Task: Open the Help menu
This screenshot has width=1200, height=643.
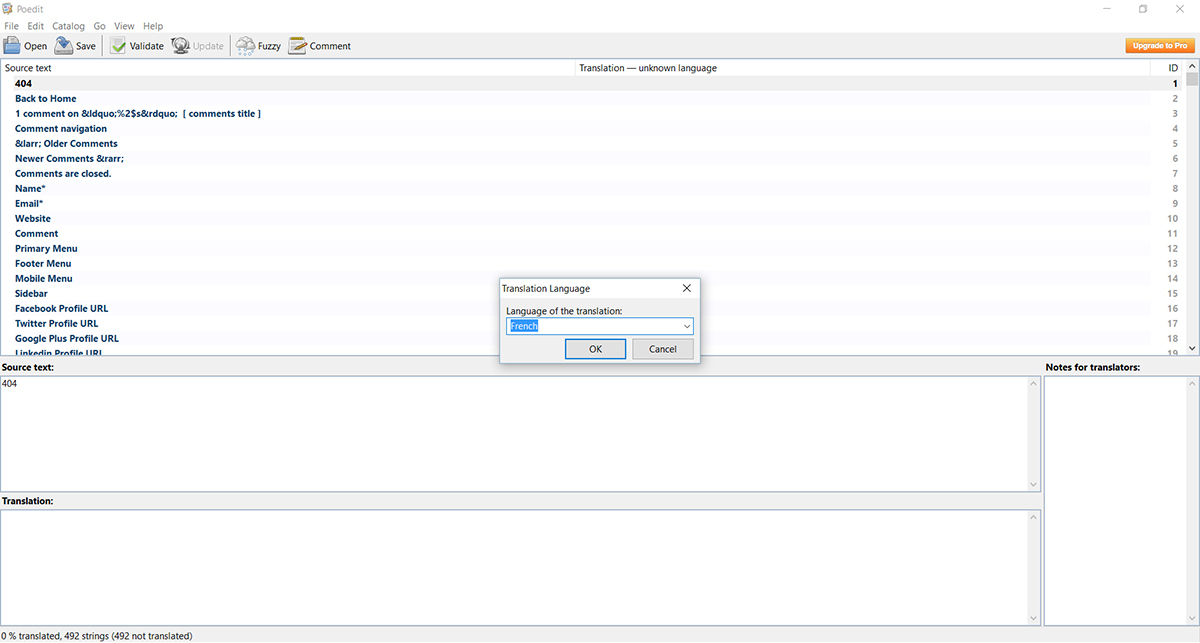Action: pyautogui.click(x=153, y=26)
